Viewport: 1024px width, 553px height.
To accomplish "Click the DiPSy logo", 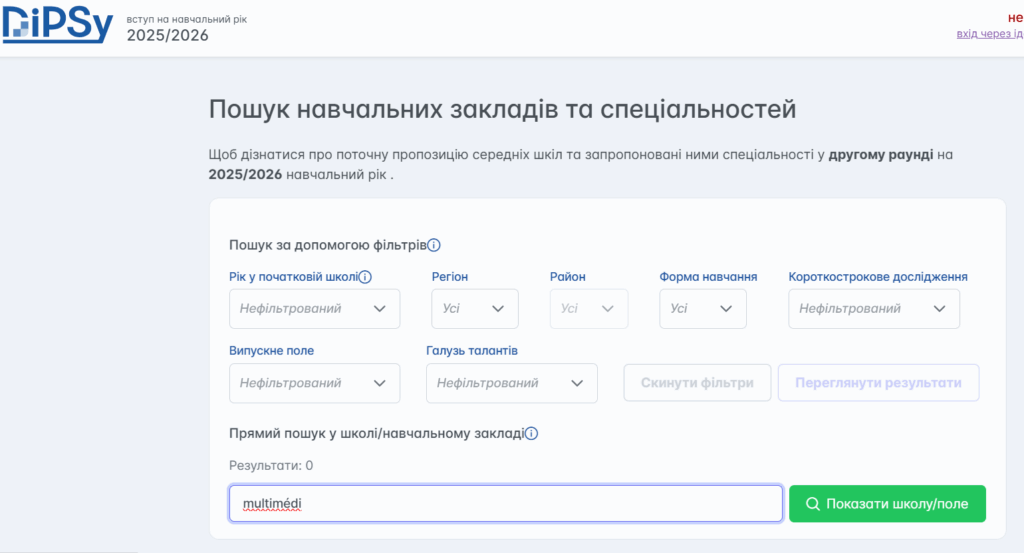I will pos(57,25).
